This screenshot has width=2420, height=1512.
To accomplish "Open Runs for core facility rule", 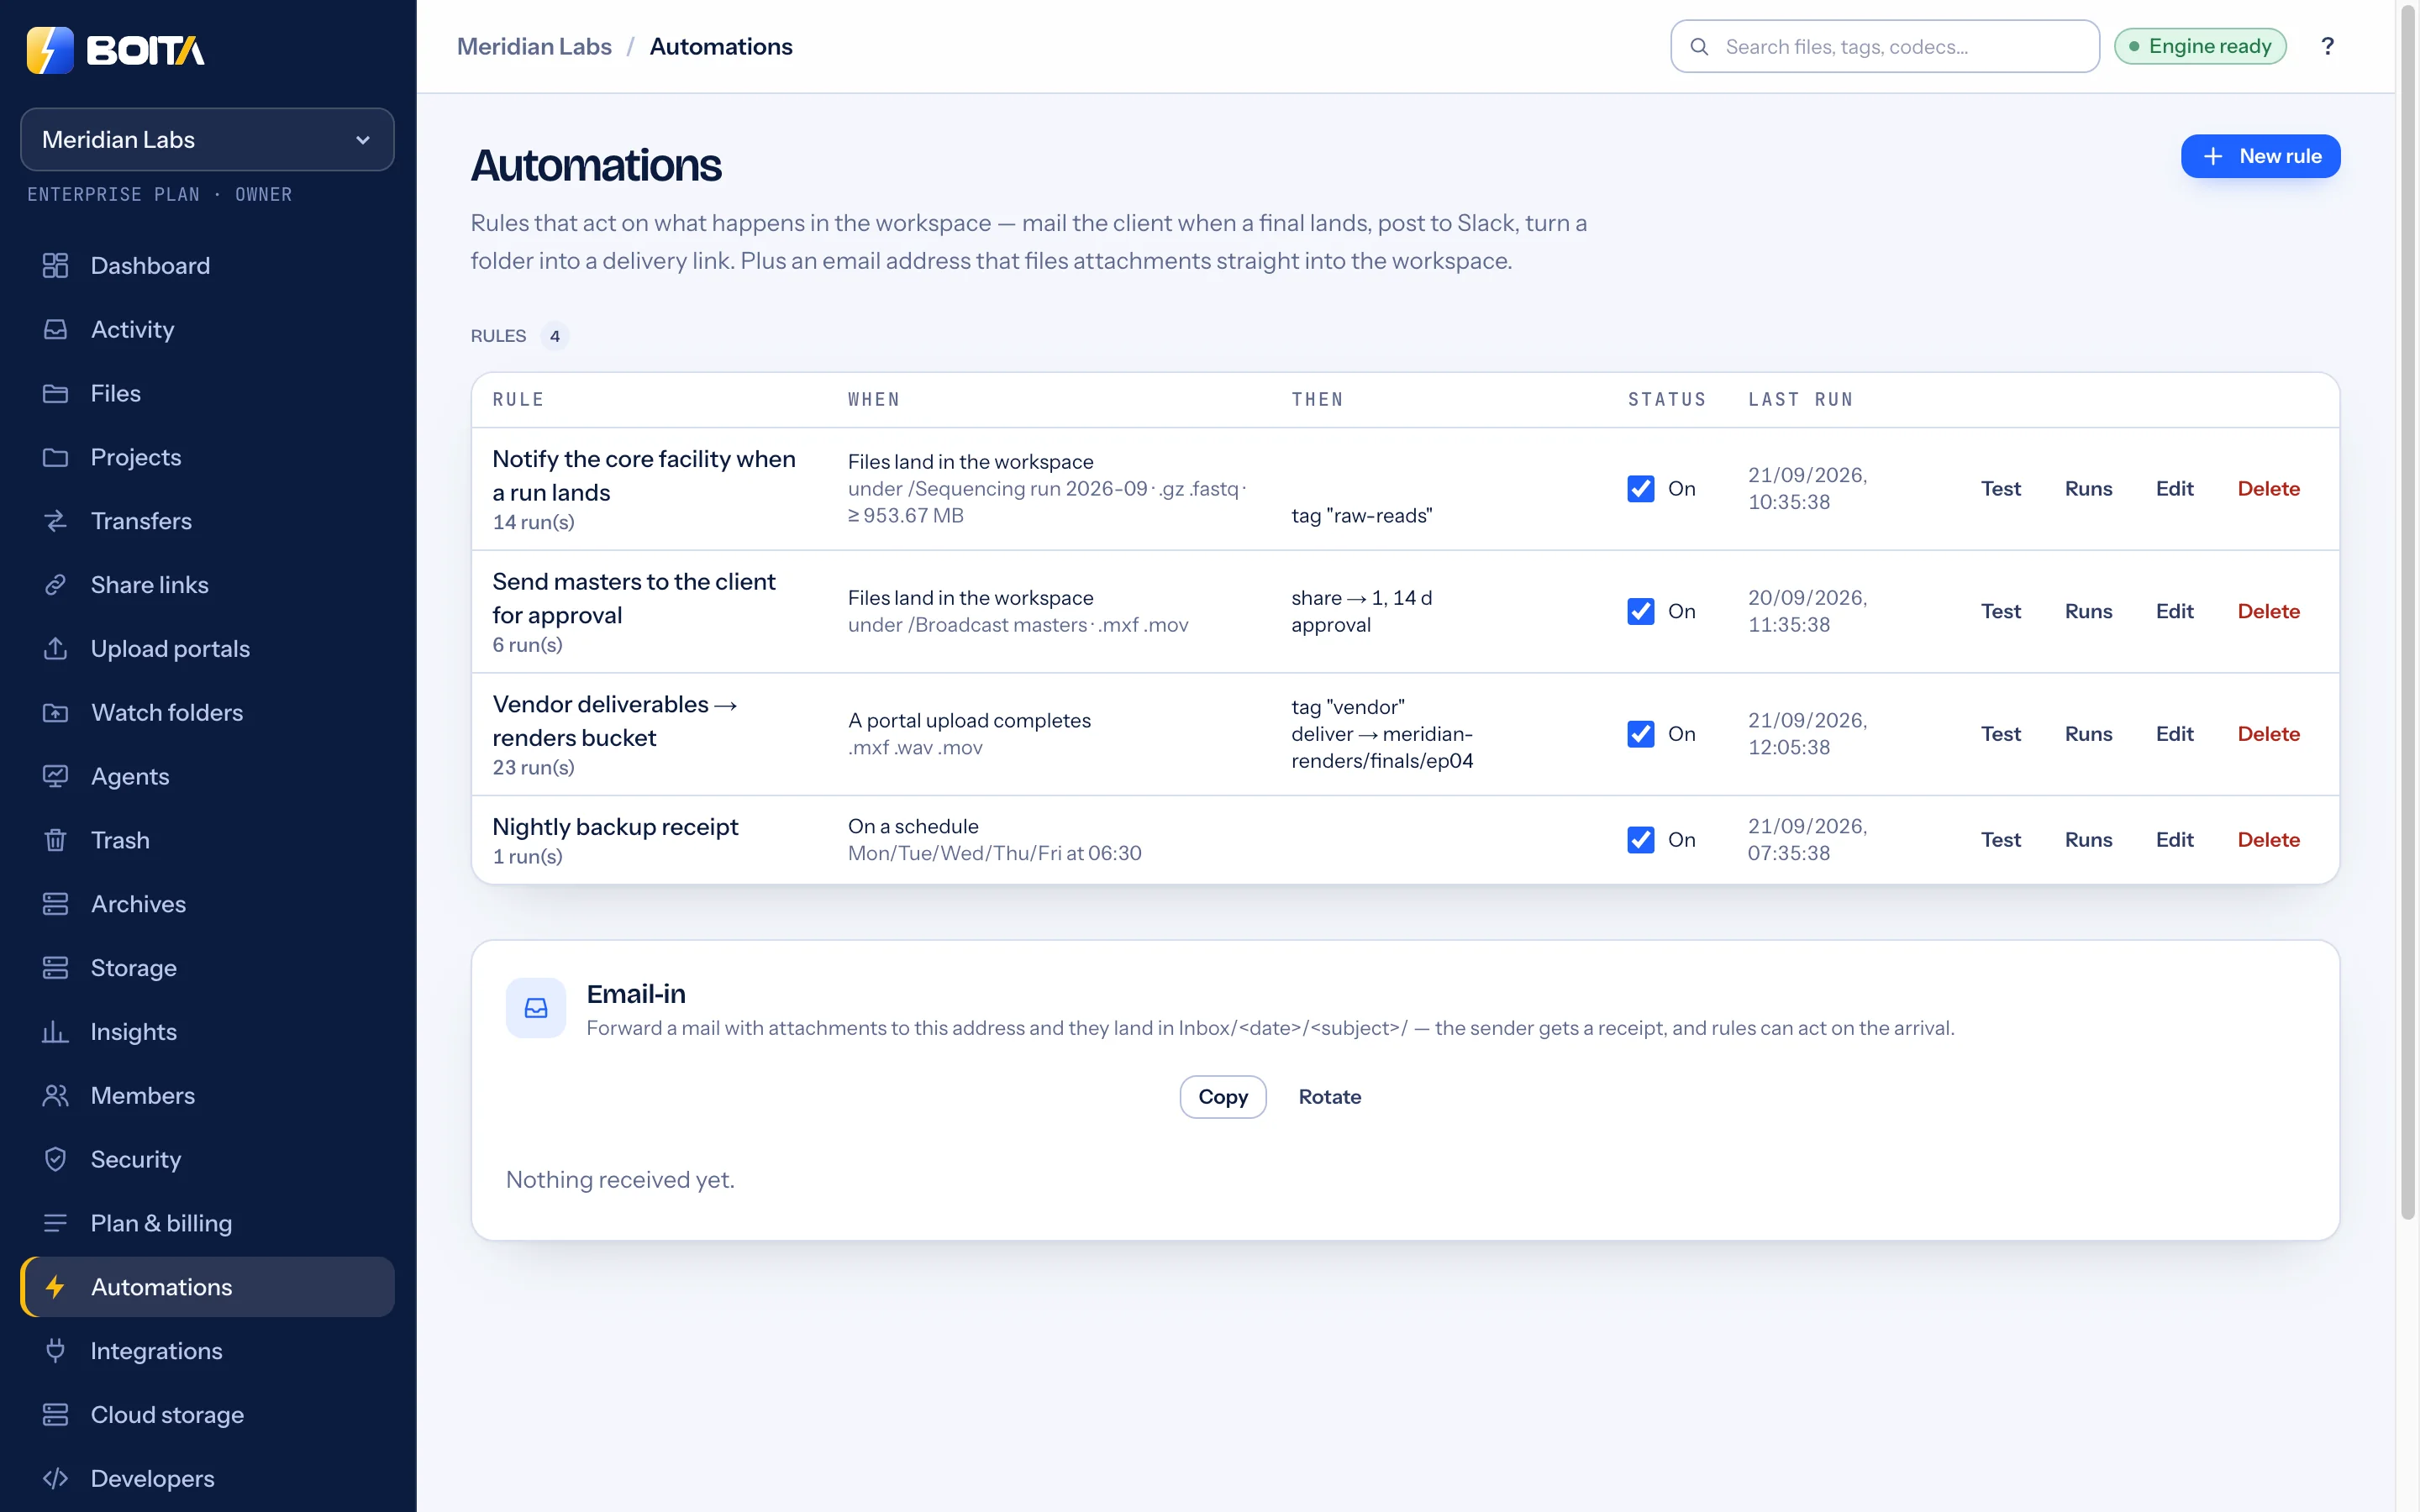I will (2088, 489).
